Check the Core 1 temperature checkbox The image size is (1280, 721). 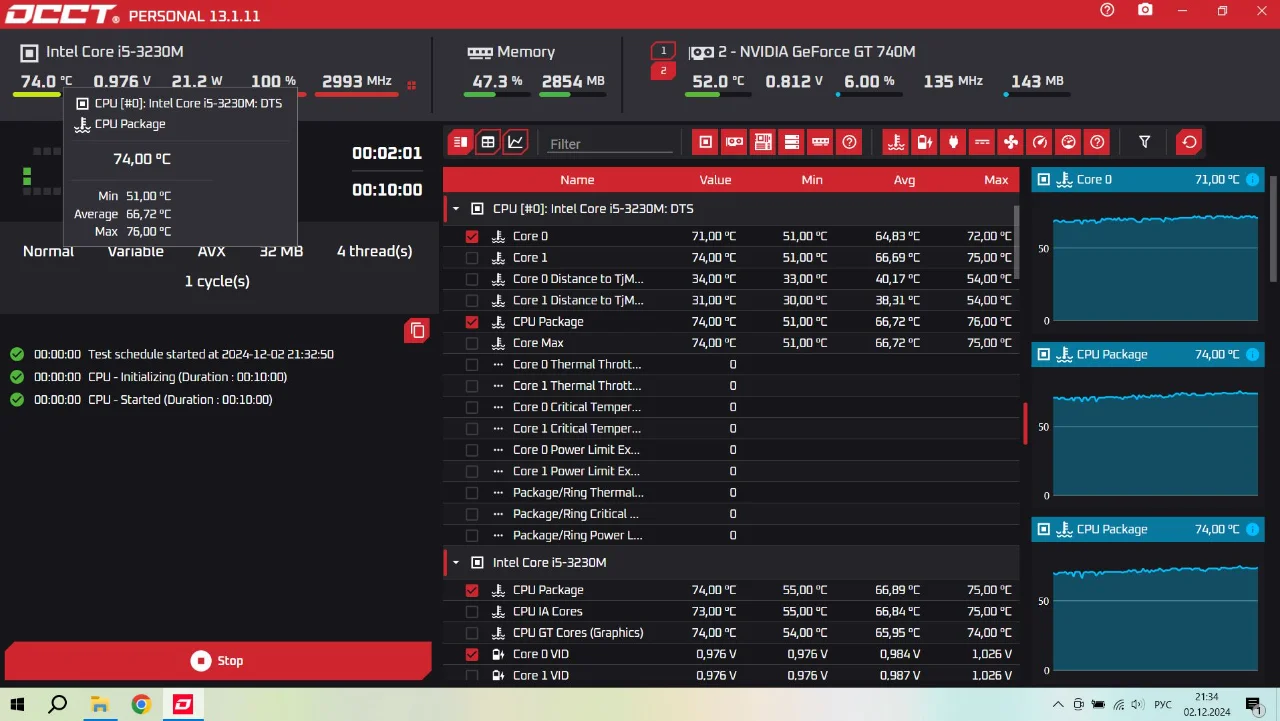[x=472, y=258]
